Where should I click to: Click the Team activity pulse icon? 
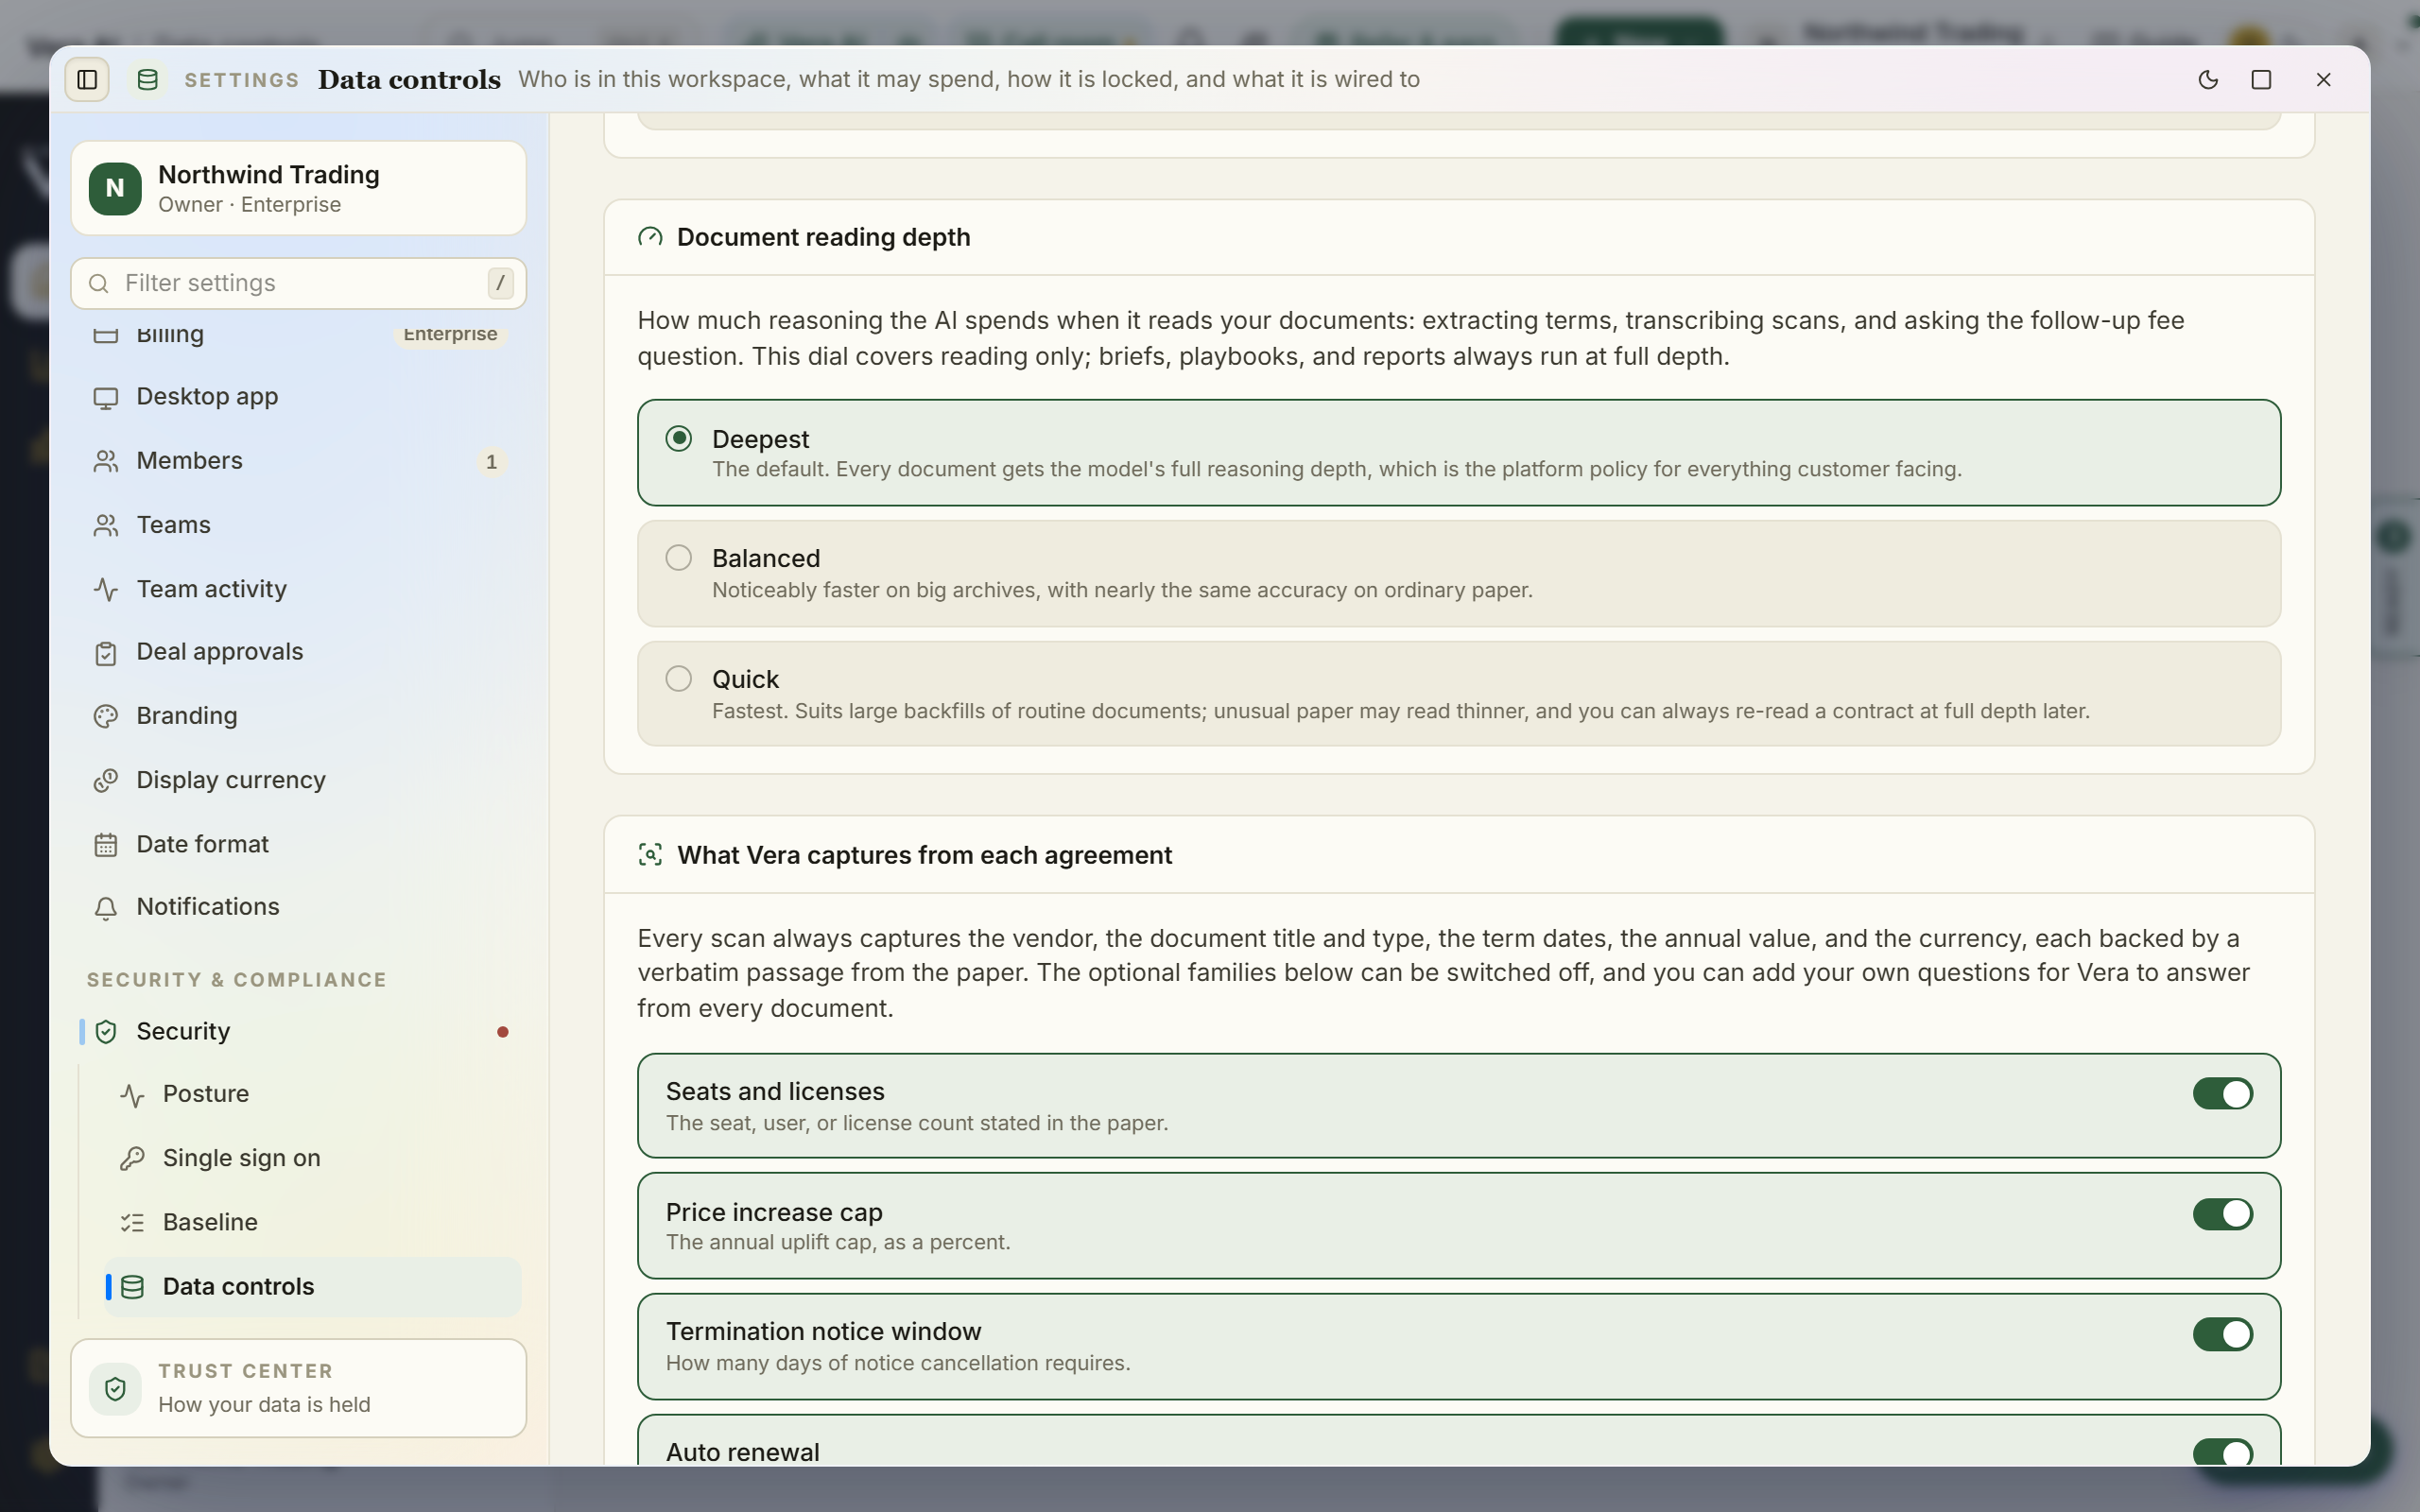[x=106, y=589]
